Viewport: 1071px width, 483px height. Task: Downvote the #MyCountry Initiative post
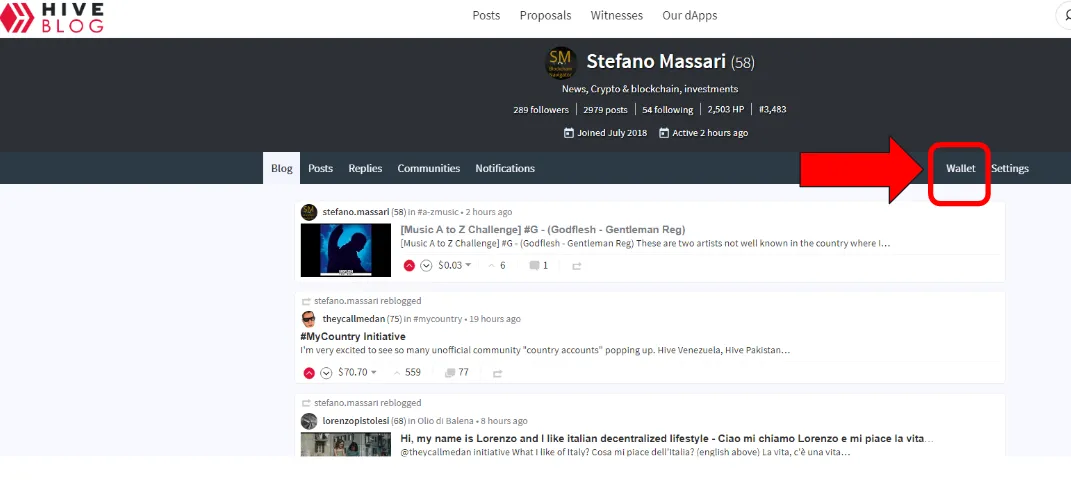pos(326,373)
